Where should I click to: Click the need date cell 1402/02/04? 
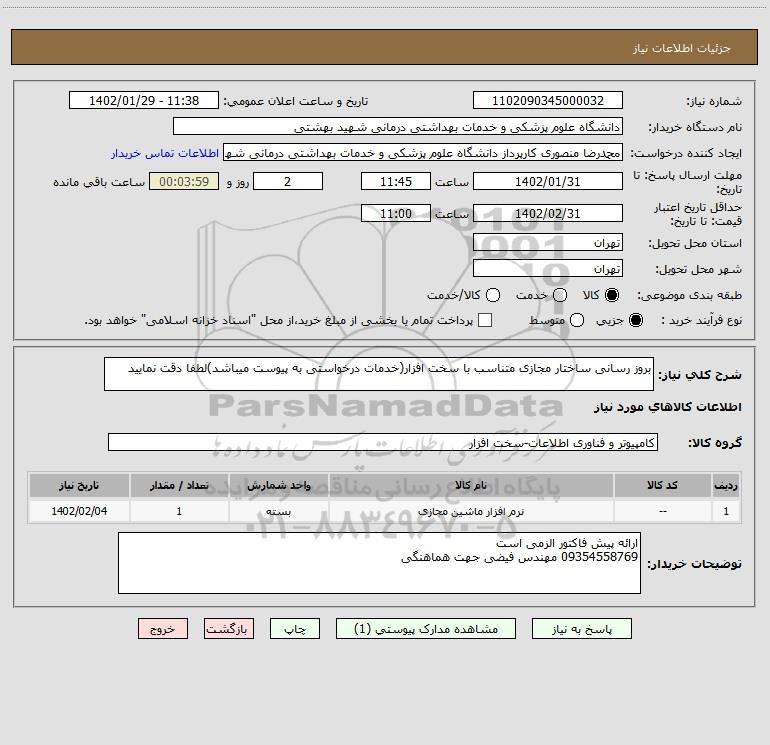tap(79, 511)
